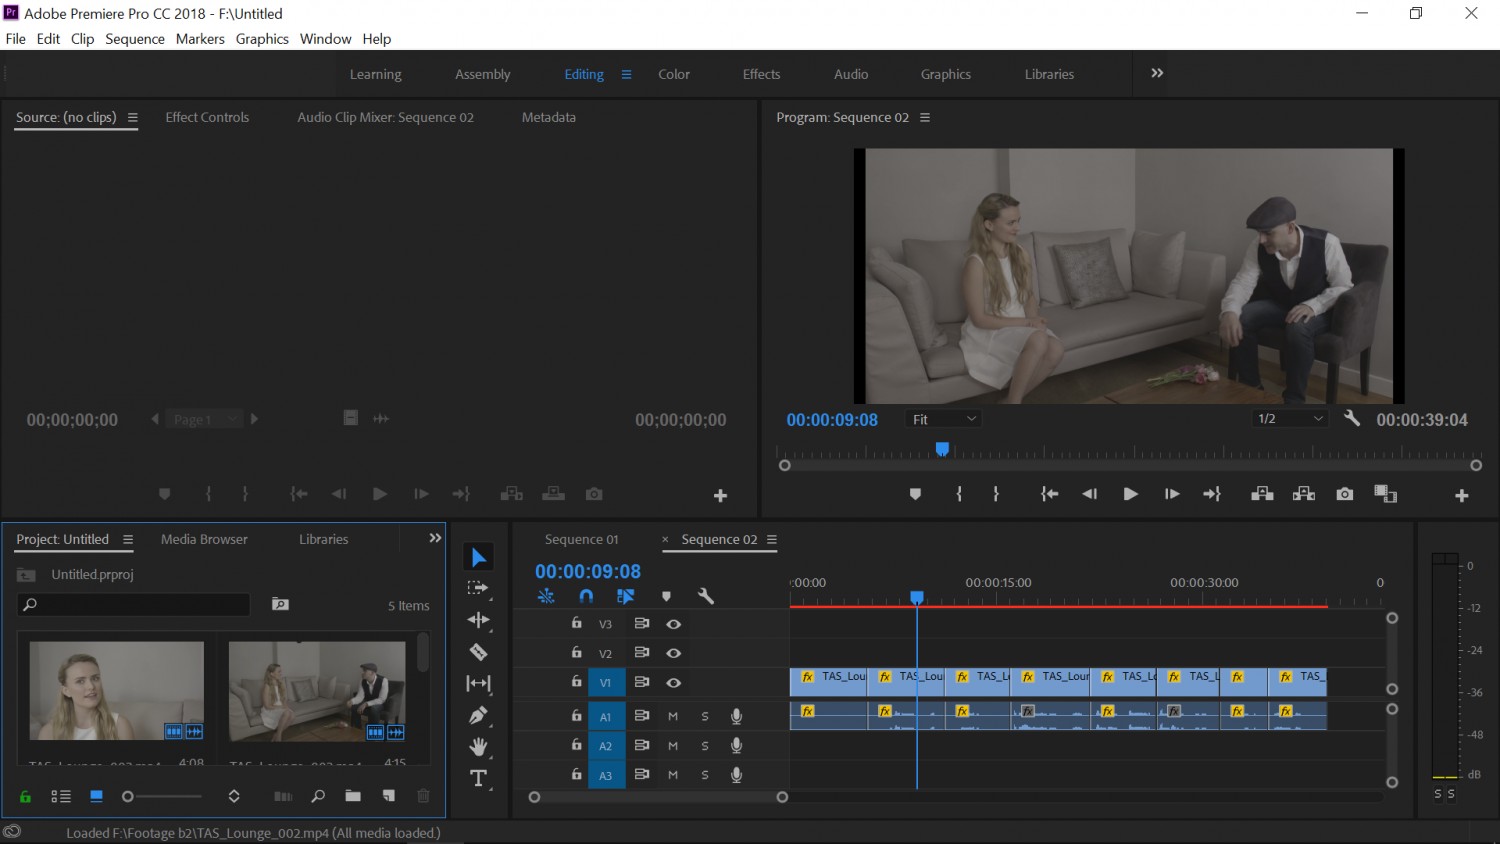Open the Media Browser panel
This screenshot has height=844, width=1500.
[x=204, y=539]
